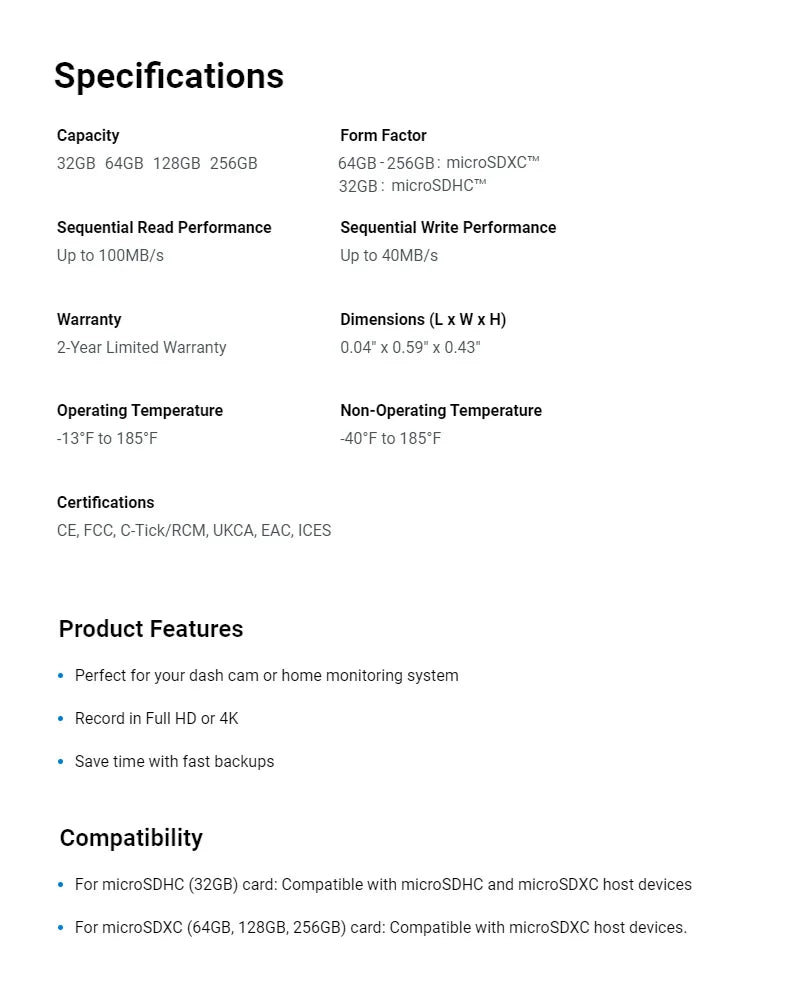Click the Up to 40MB/s value

pyautogui.click(x=389, y=255)
